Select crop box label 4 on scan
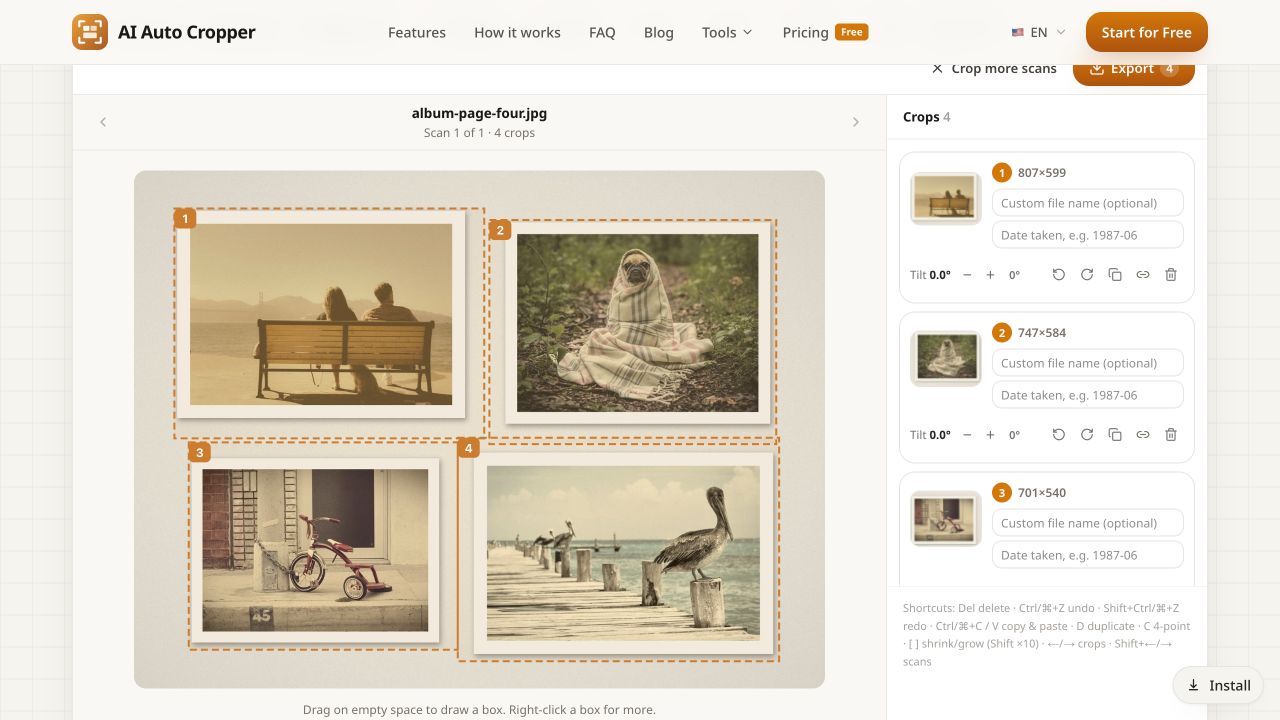Viewport: 1280px width, 720px height. tap(468, 447)
